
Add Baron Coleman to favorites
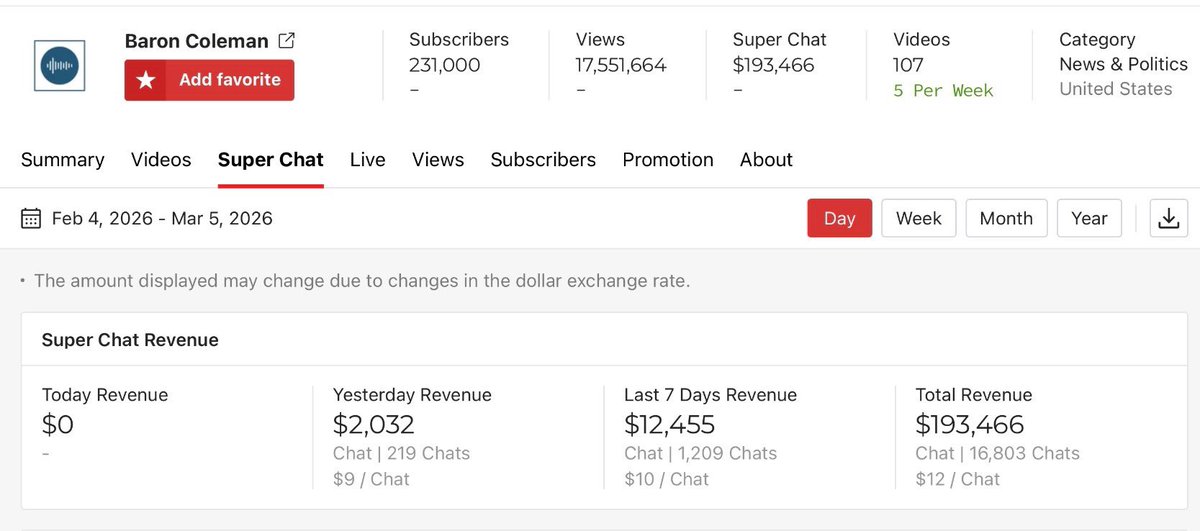tap(209, 80)
